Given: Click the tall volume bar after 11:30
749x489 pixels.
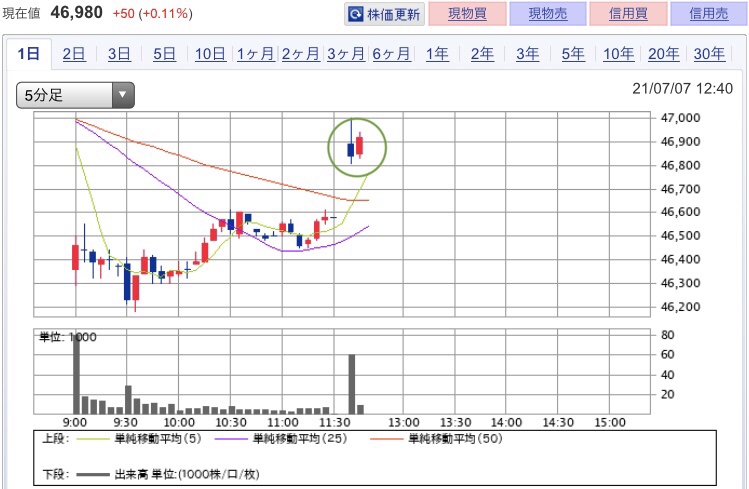Looking at the screenshot, I should coord(352,384).
